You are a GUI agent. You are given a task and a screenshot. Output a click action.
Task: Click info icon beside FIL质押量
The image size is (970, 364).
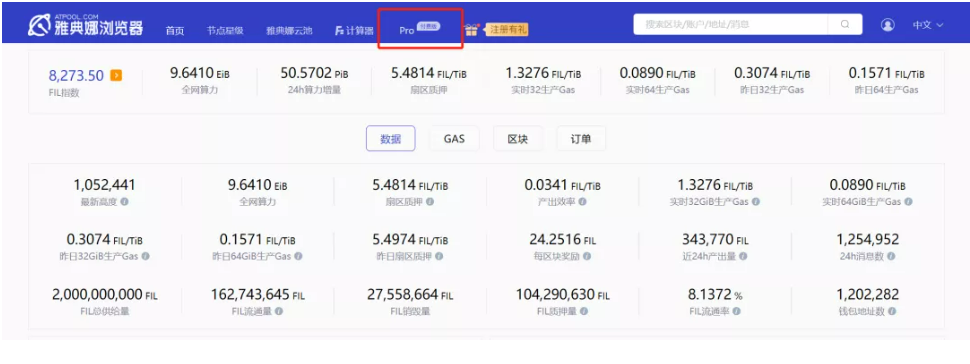(584, 311)
